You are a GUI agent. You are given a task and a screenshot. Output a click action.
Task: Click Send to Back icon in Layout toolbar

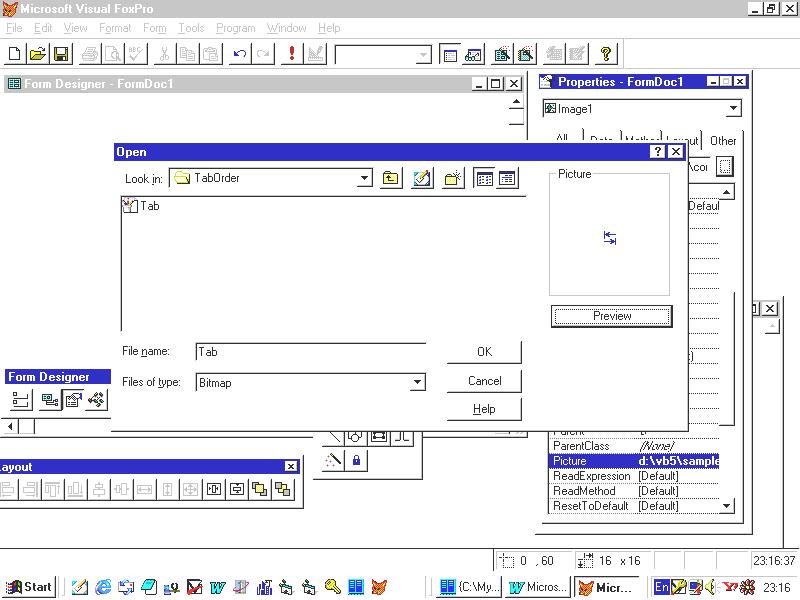point(283,489)
